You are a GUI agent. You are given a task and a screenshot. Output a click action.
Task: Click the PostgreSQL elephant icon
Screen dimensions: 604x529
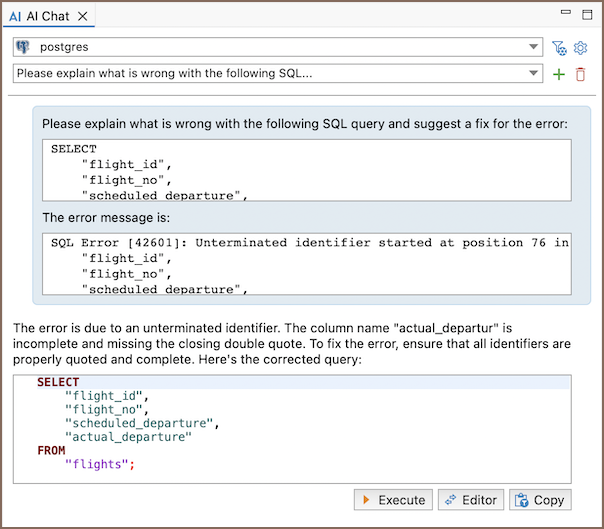point(23,47)
